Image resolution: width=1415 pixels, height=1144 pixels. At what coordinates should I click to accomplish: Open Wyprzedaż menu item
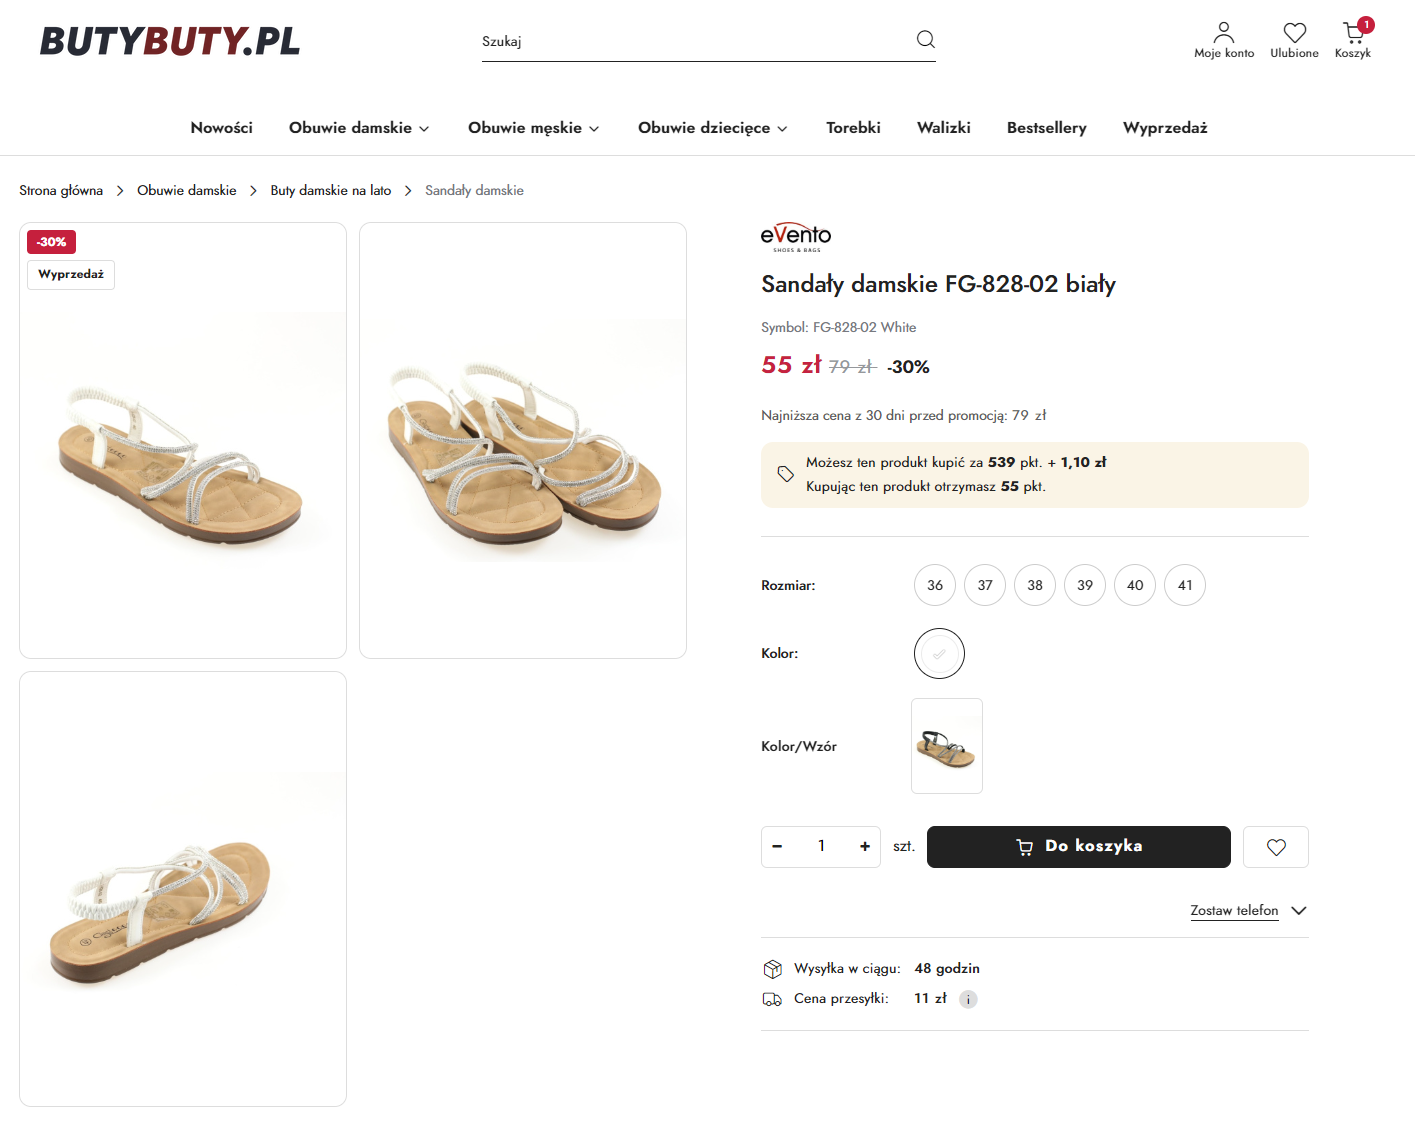[1164, 128]
